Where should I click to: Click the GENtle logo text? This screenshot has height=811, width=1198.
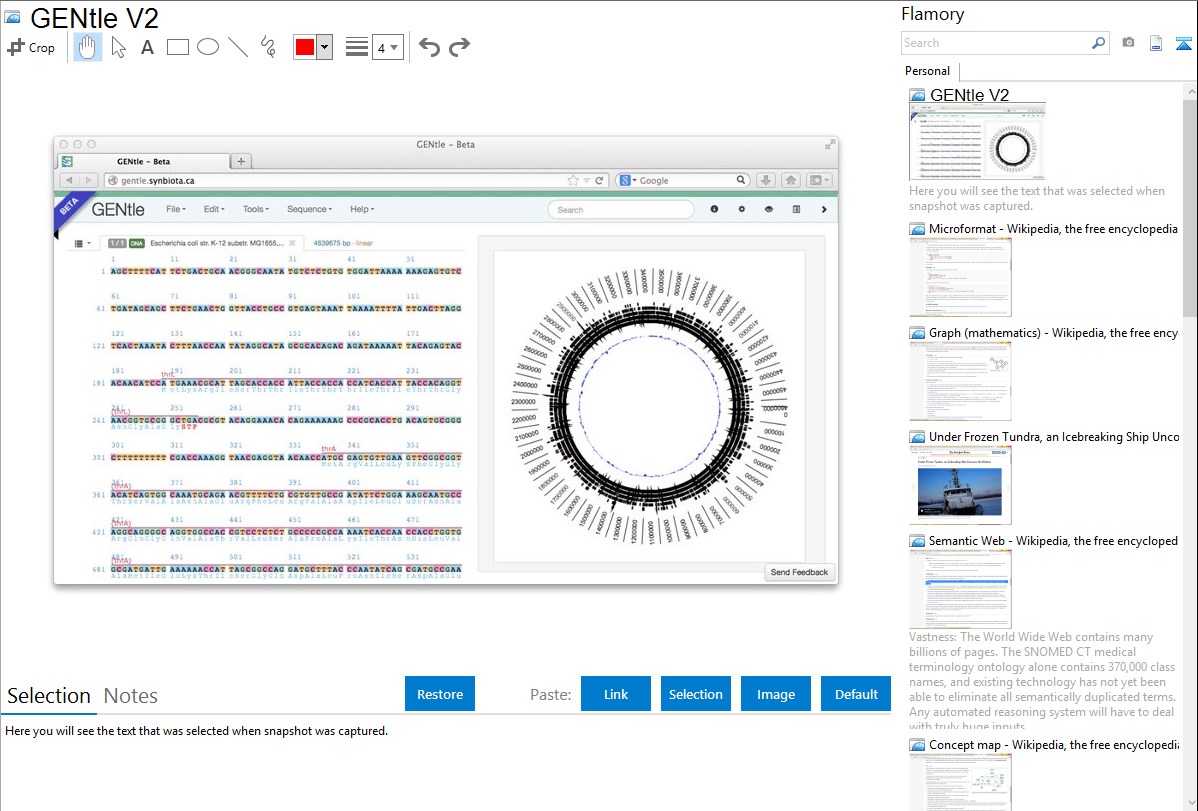pyautogui.click(x=118, y=209)
